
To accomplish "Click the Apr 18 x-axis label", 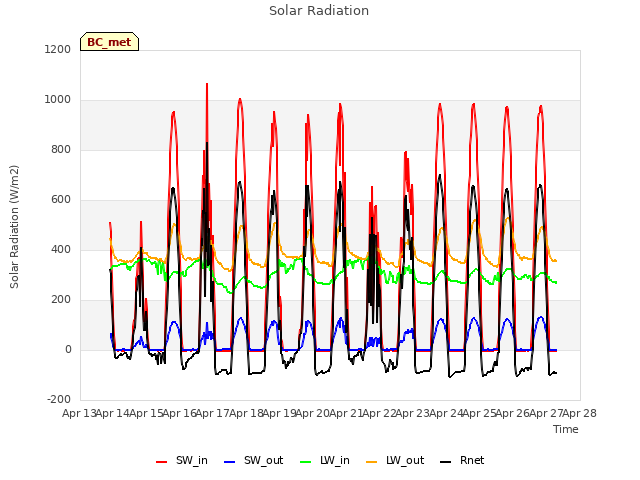I will pos(246,413).
